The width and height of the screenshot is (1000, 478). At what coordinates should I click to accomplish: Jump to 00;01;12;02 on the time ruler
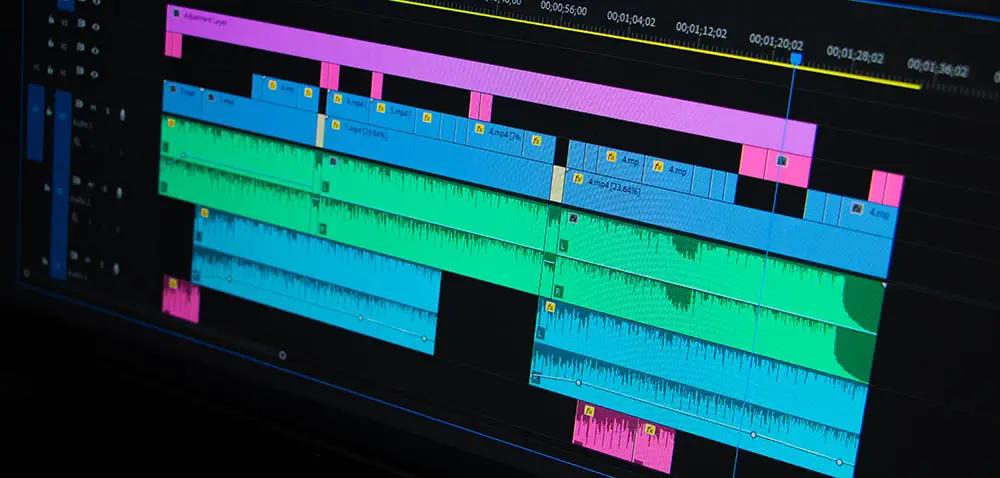pos(700,30)
